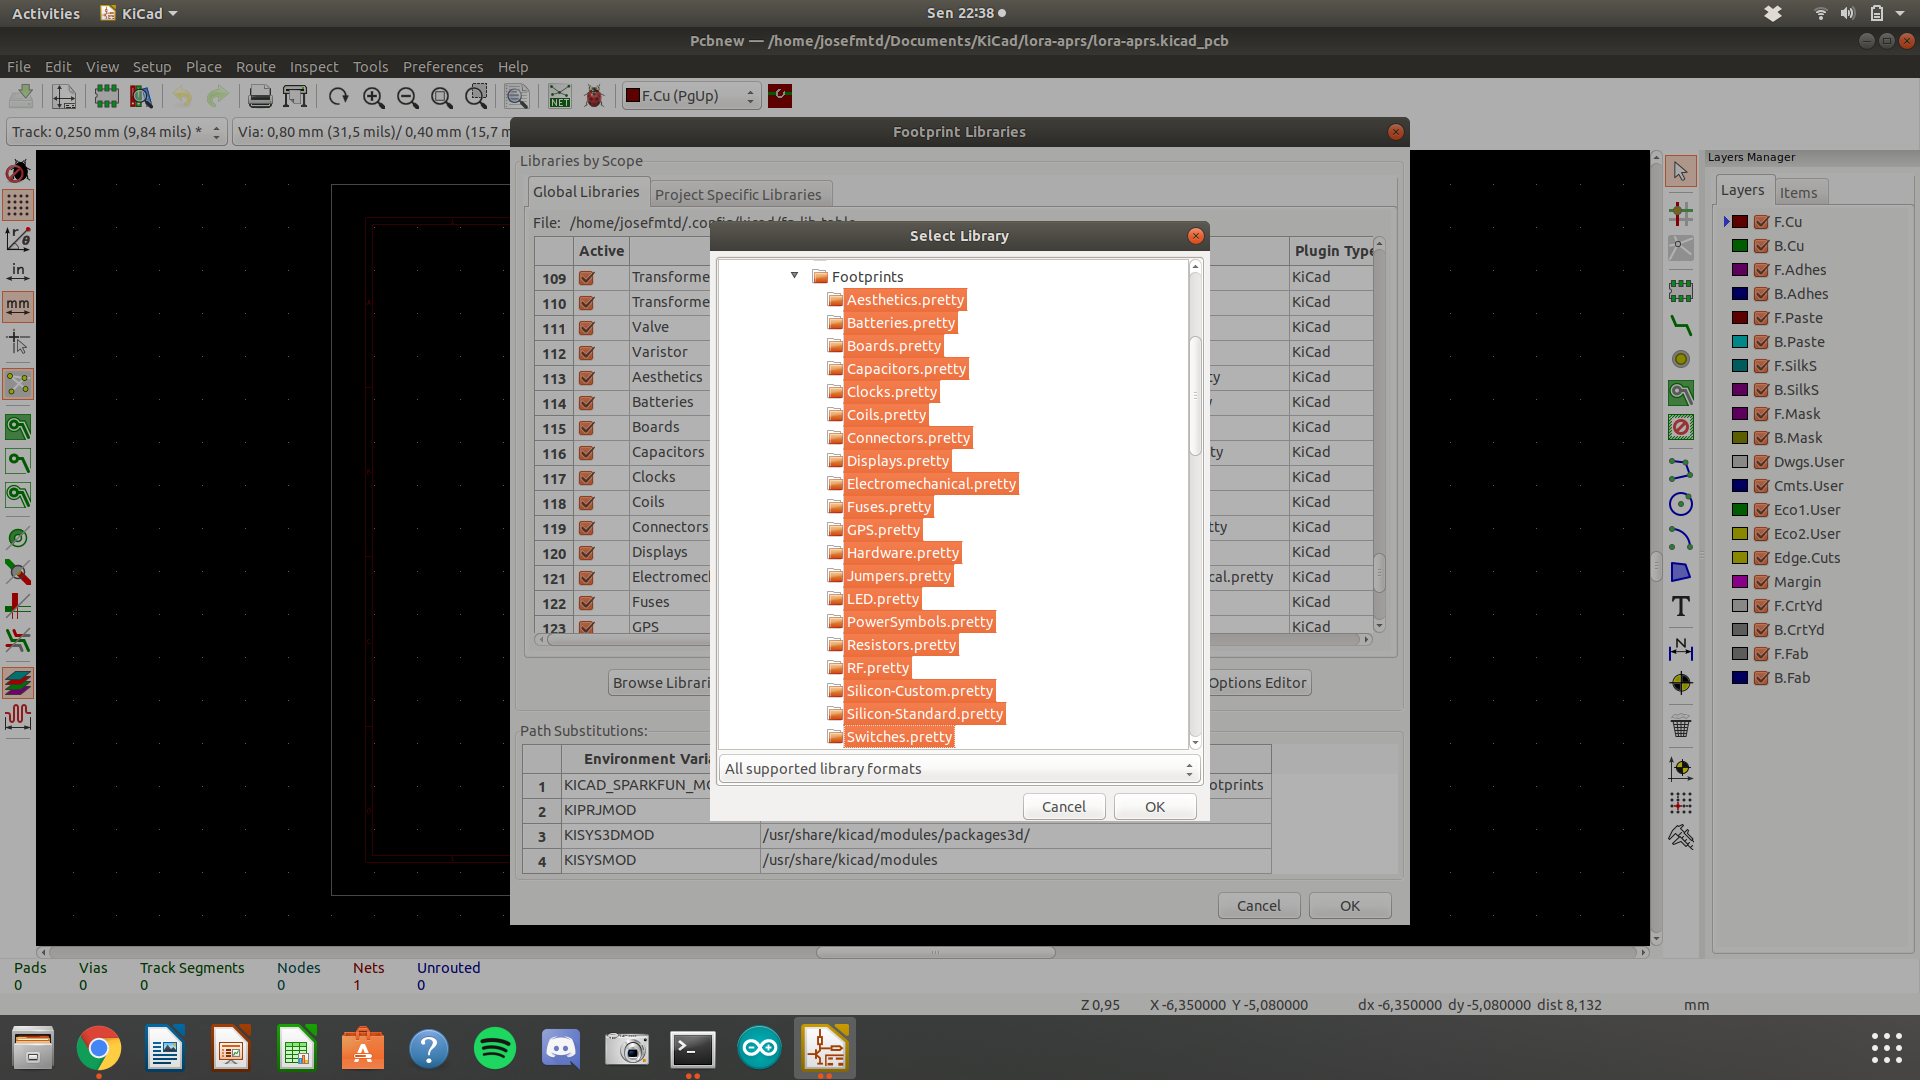Toggle Edge.Cuts layer visibility checkbox

pyautogui.click(x=1762, y=558)
